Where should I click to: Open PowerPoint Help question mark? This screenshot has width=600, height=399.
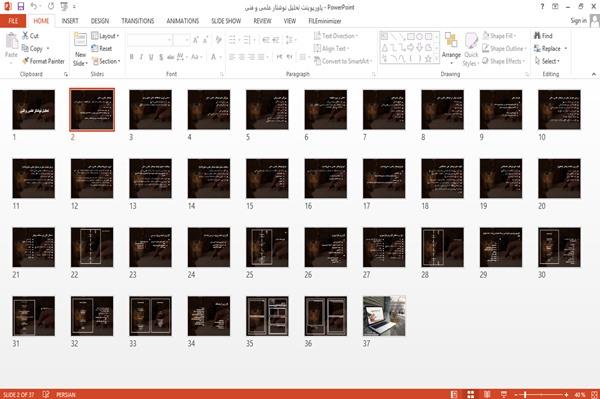click(542, 7)
